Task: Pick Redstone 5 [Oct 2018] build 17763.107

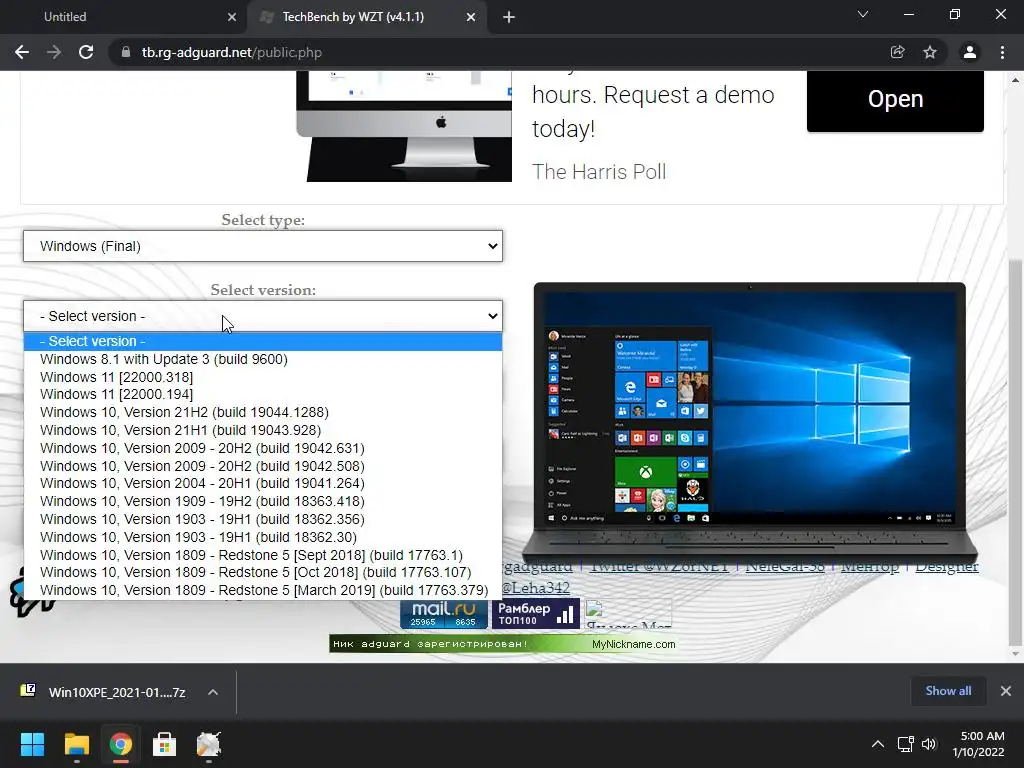Action: (x=263, y=572)
